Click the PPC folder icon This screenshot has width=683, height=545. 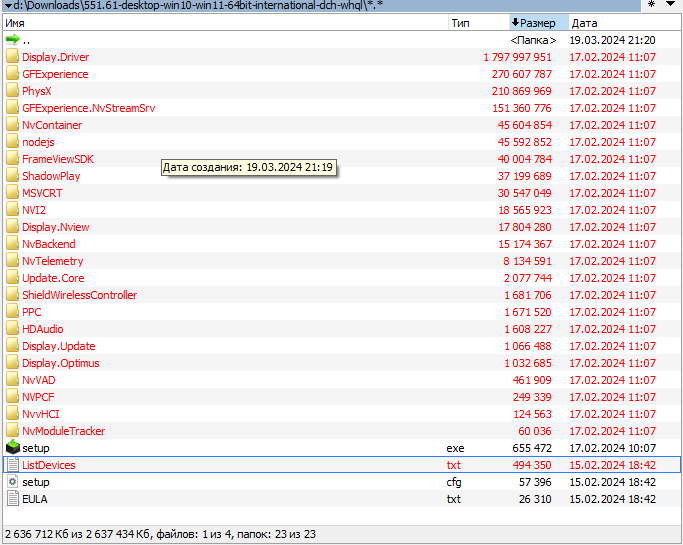tap(13, 311)
